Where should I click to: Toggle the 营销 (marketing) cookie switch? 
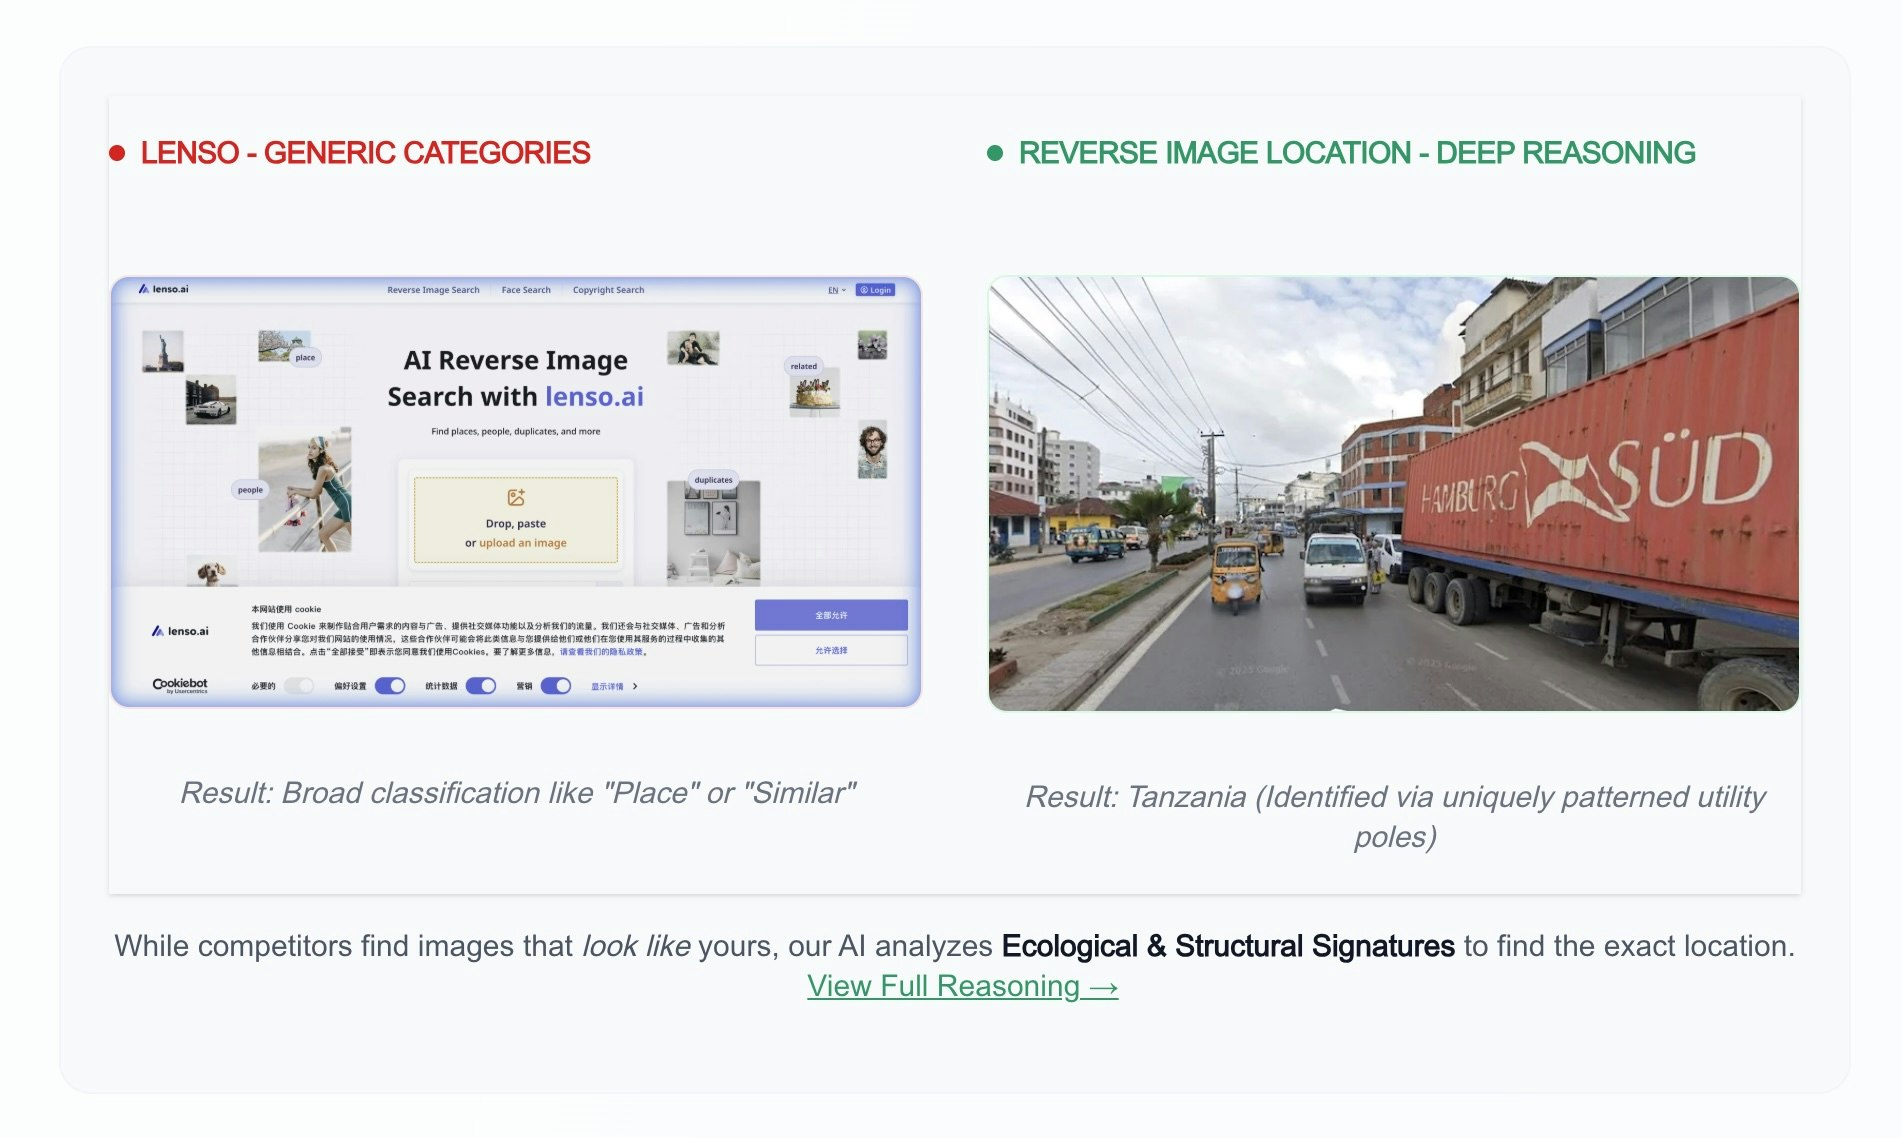[556, 686]
